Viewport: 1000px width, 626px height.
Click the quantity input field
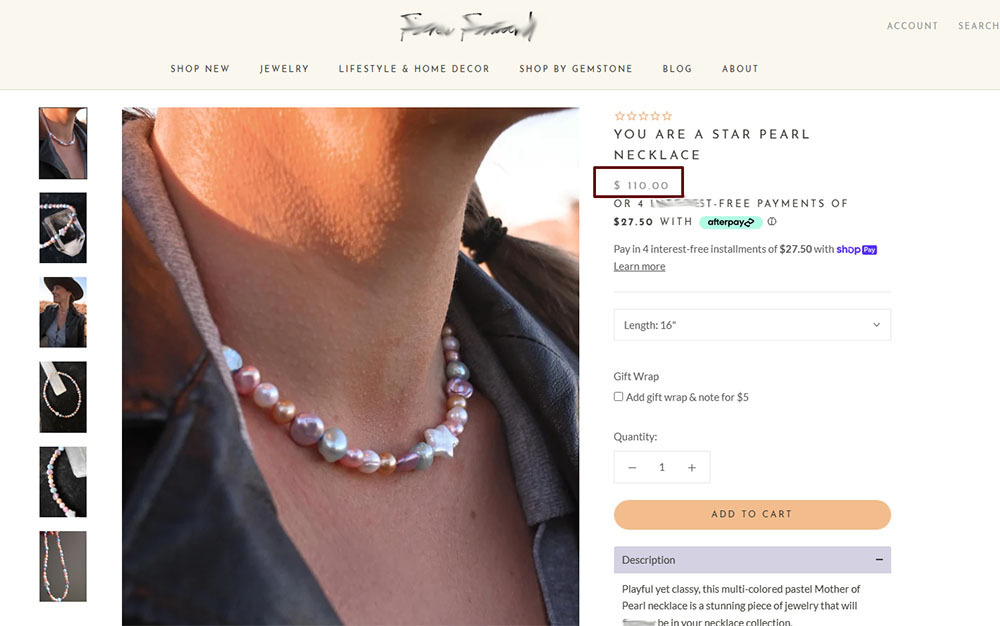(661, 467)
